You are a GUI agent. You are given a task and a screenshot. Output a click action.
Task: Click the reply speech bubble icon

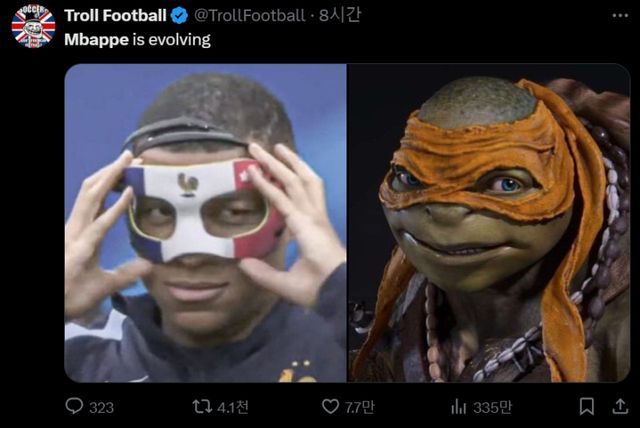coord(74,407)
